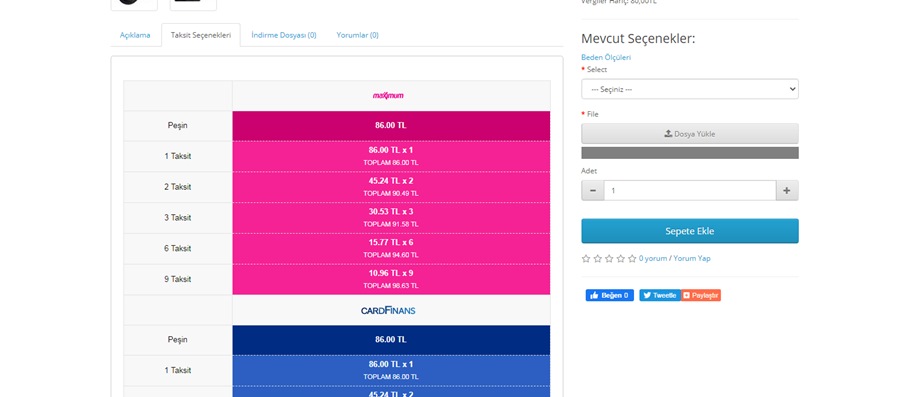Image resolution: width=900 pixels, height=397 pixels.
Task: Click the gray upload progress bar
Action: (690, 153)
